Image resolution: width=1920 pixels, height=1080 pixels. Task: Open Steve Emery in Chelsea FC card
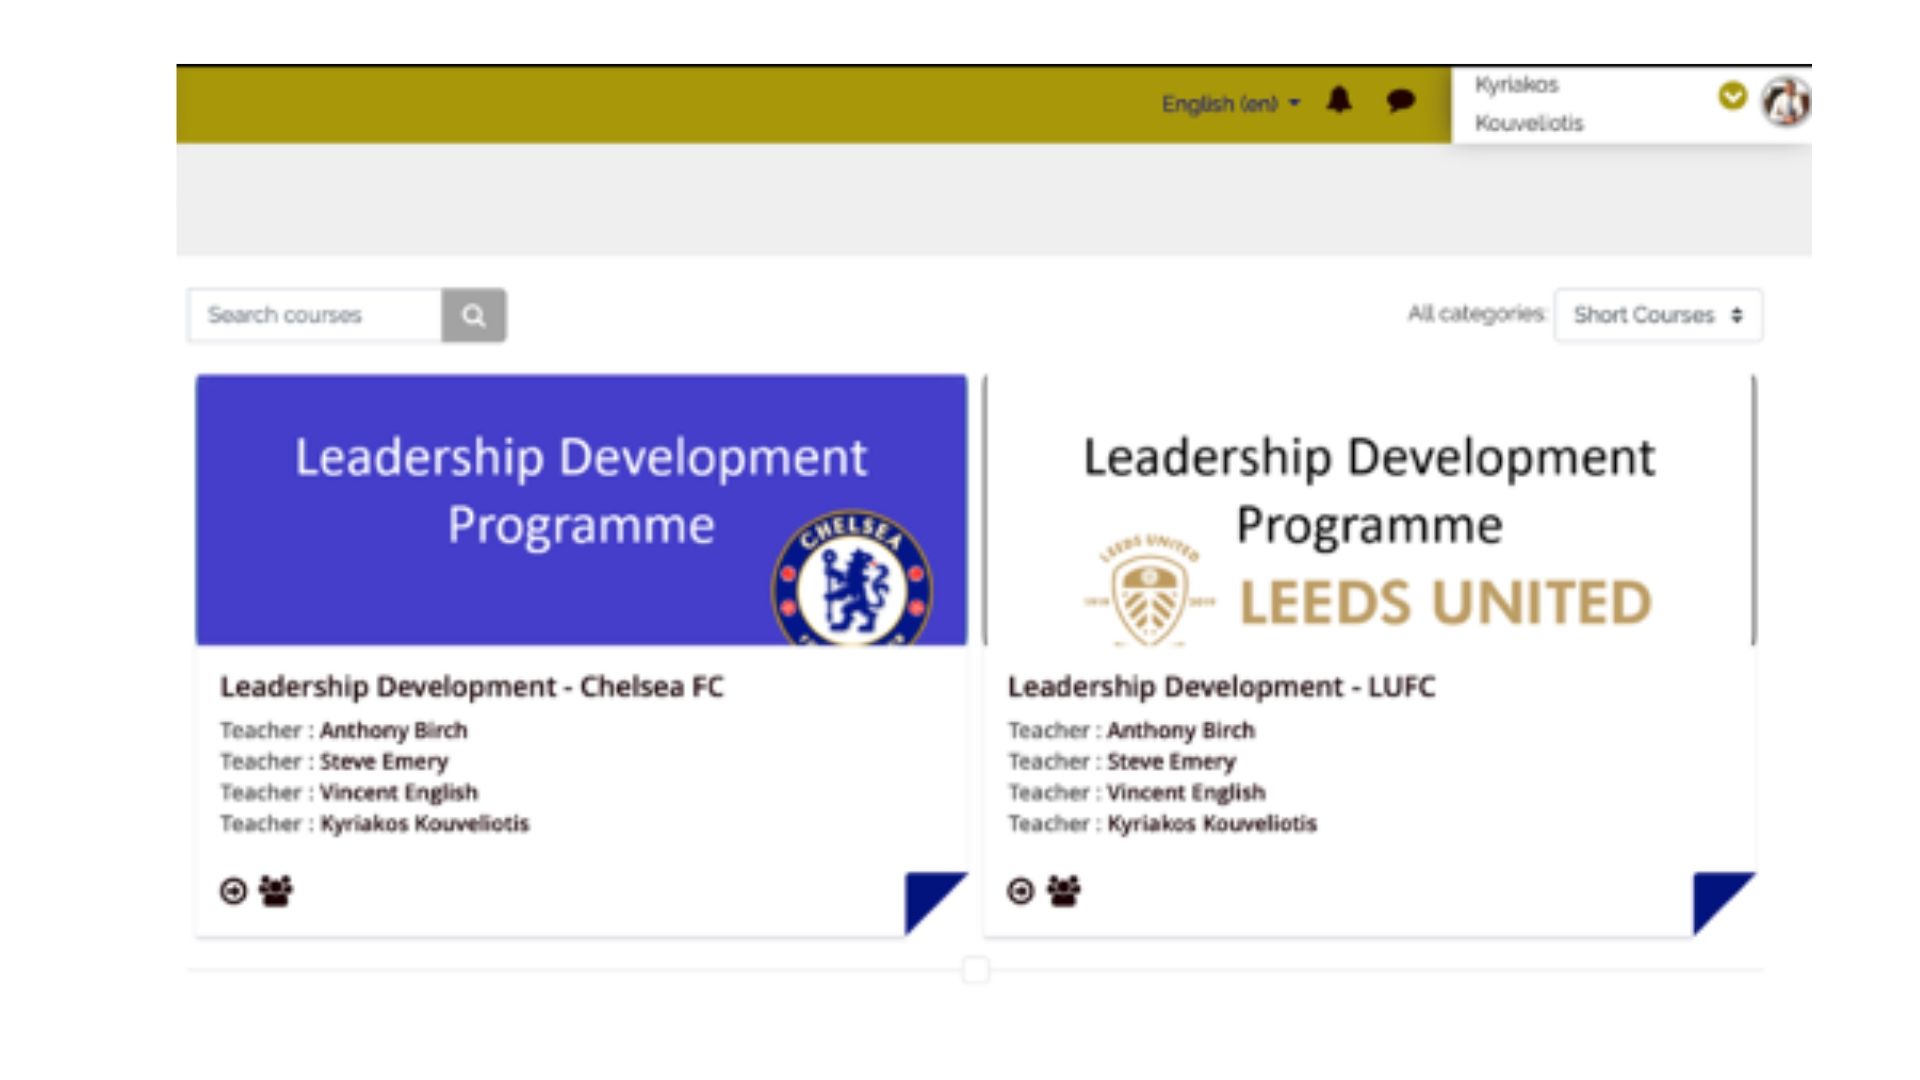(x=384, y=762)
